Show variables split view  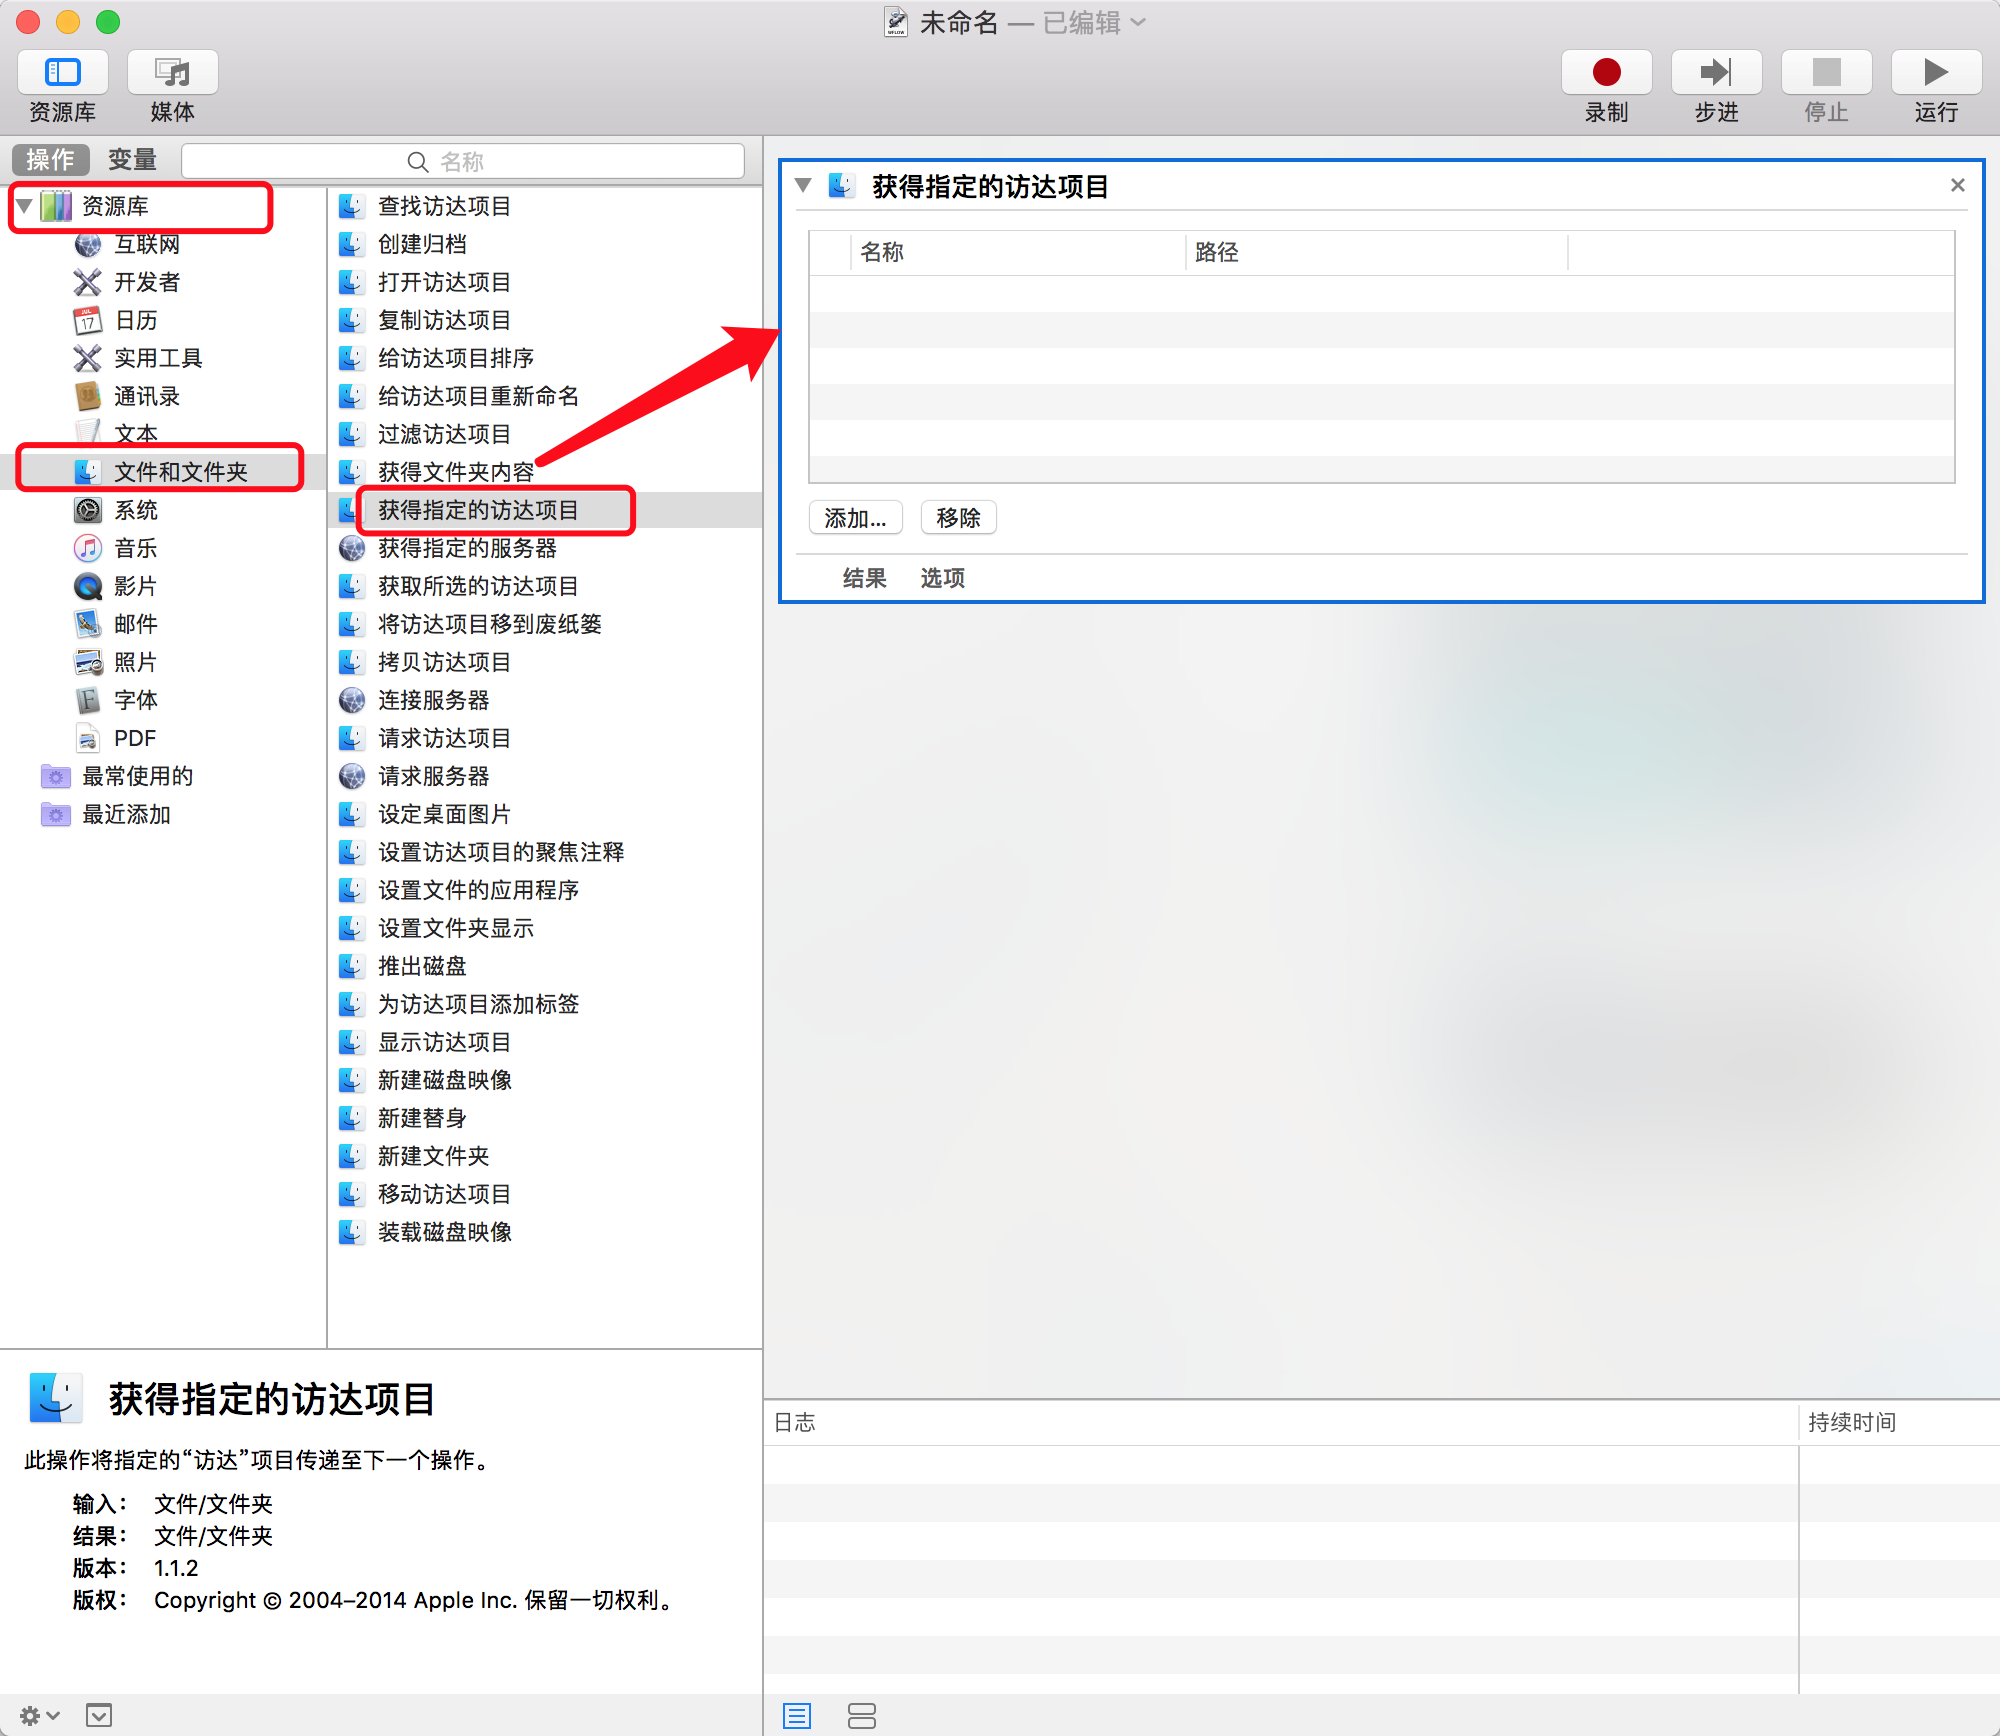coord(861,1716)
